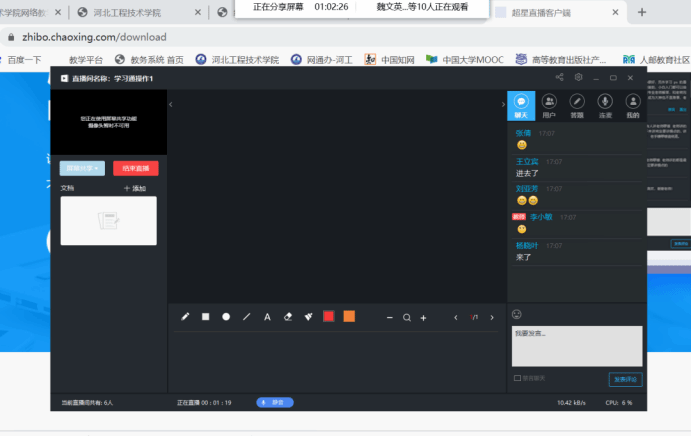Go to next whiteboard page
This screenshot has width=692, height=436.
(x=491, y=317)
